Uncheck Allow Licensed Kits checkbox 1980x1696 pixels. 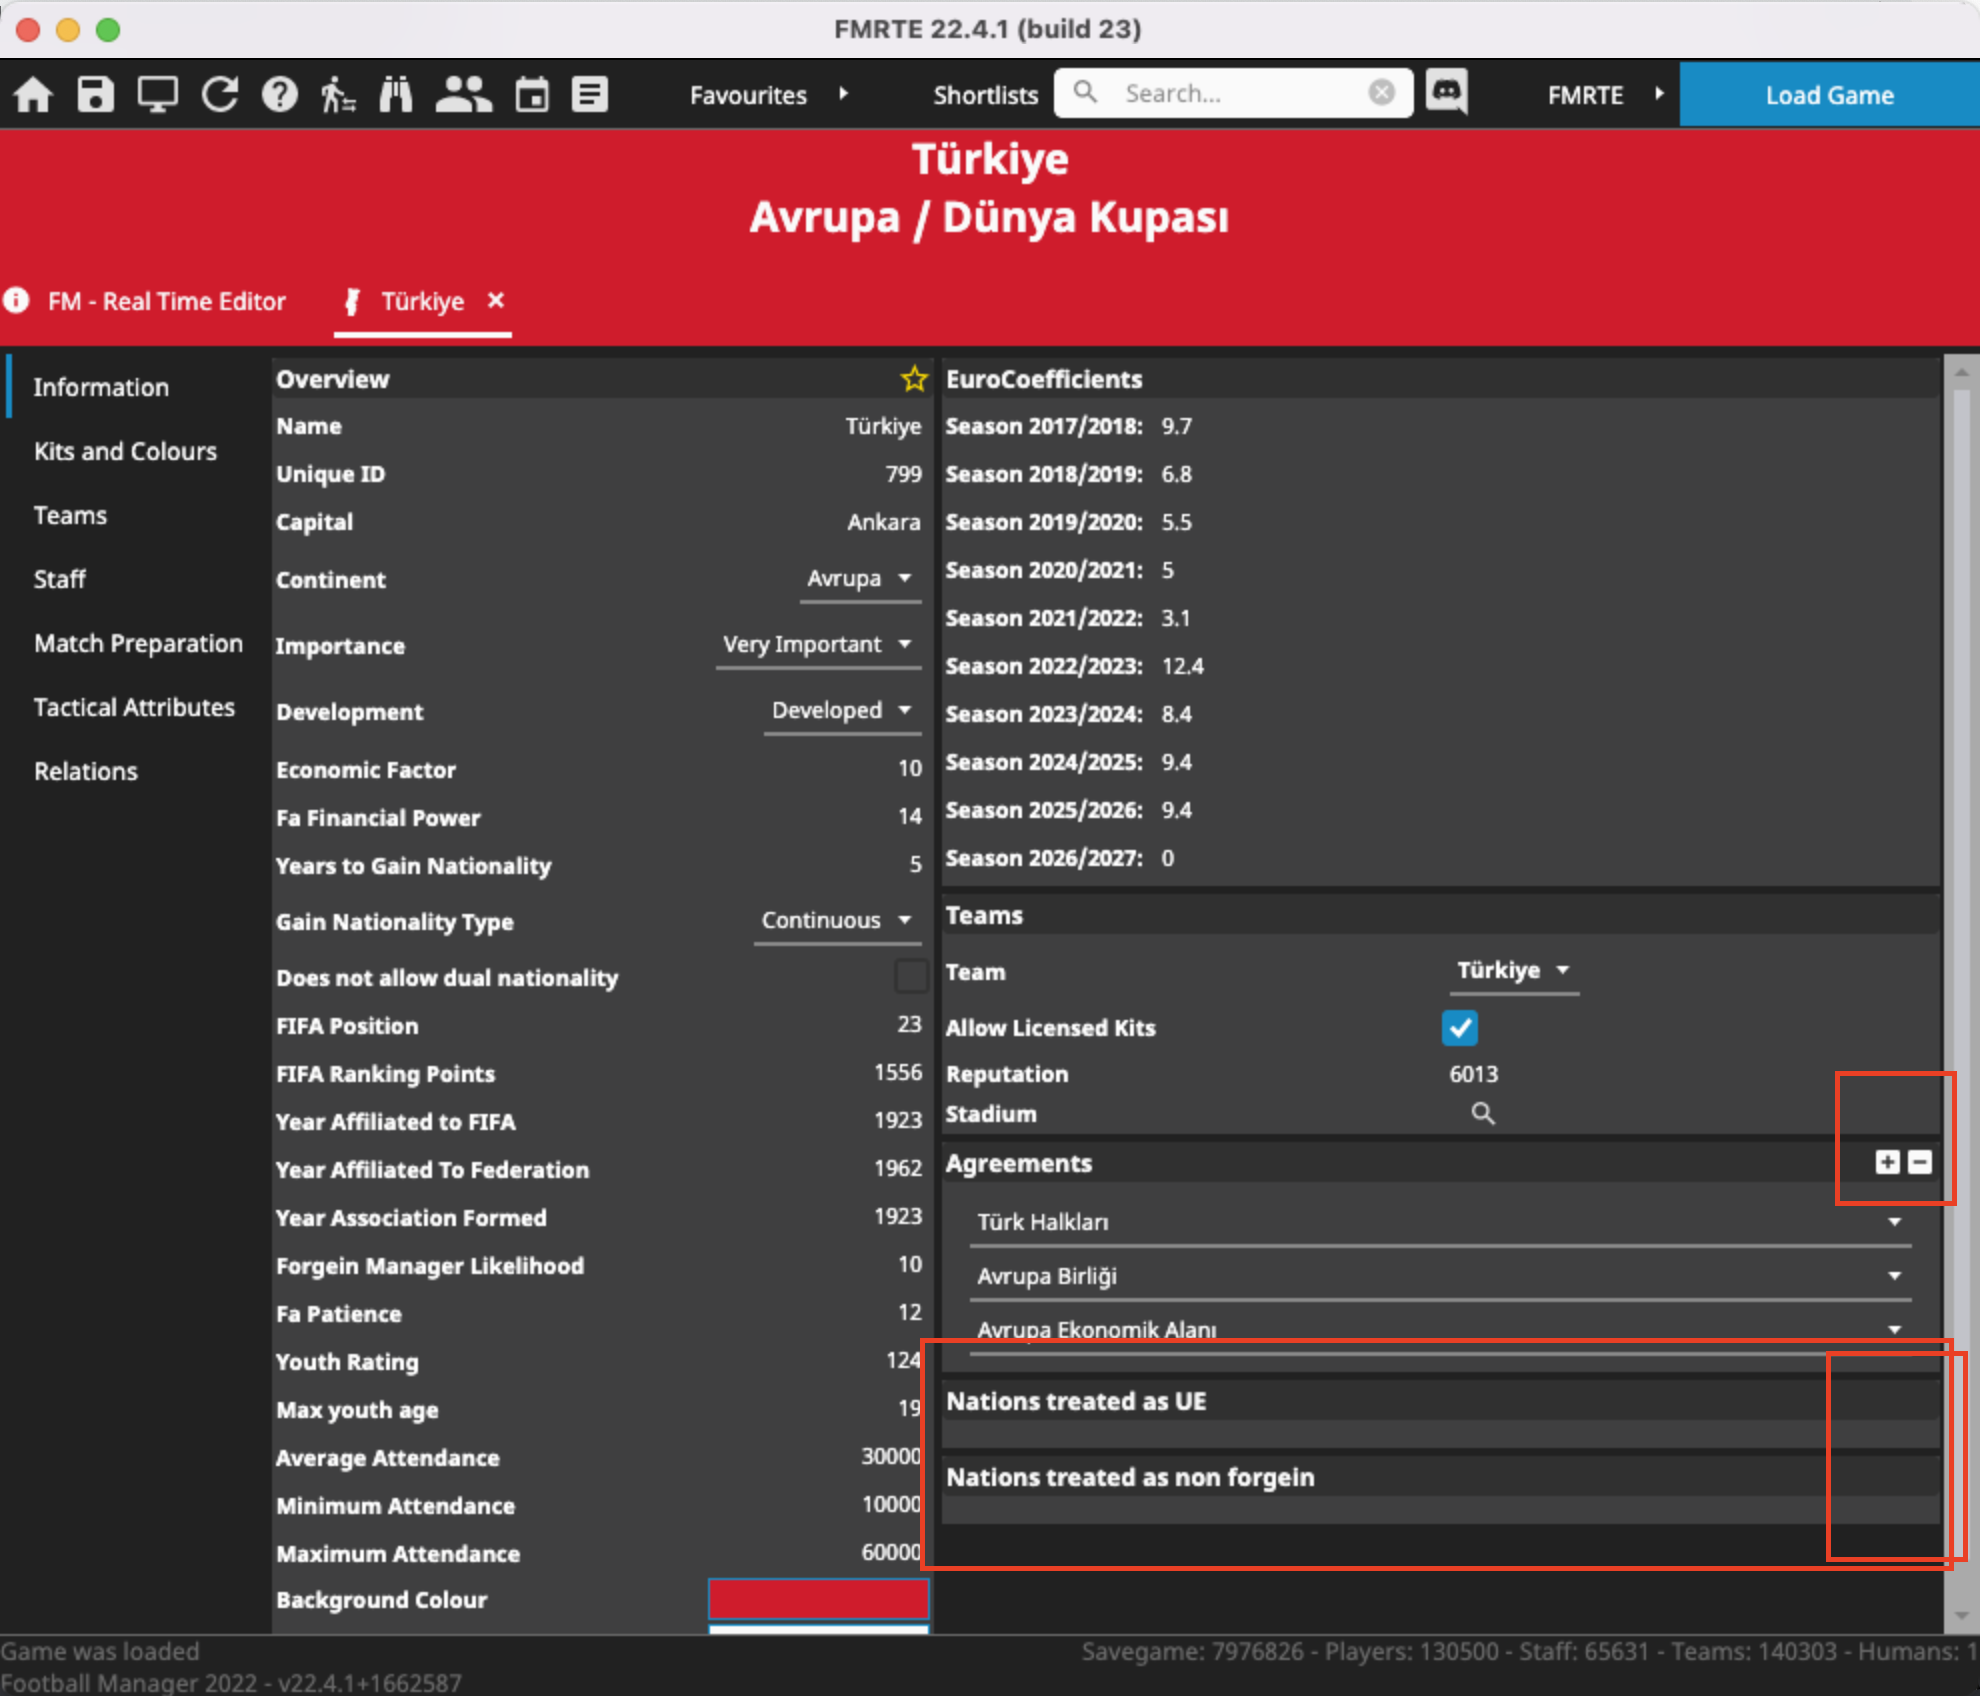(1459, 1027)
